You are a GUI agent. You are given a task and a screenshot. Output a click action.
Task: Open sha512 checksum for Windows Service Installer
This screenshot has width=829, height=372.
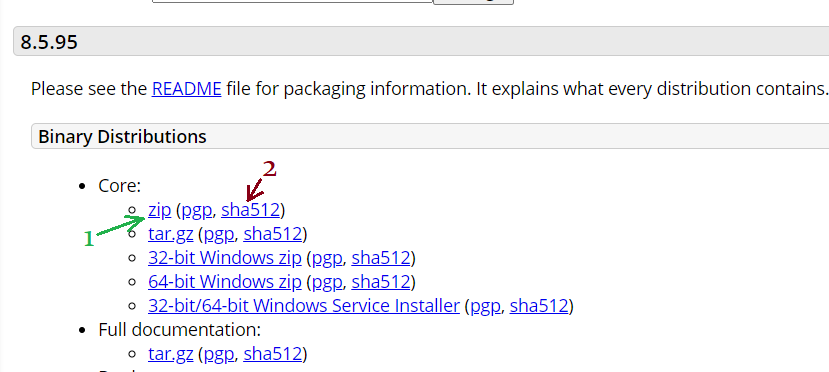[539, 306]
